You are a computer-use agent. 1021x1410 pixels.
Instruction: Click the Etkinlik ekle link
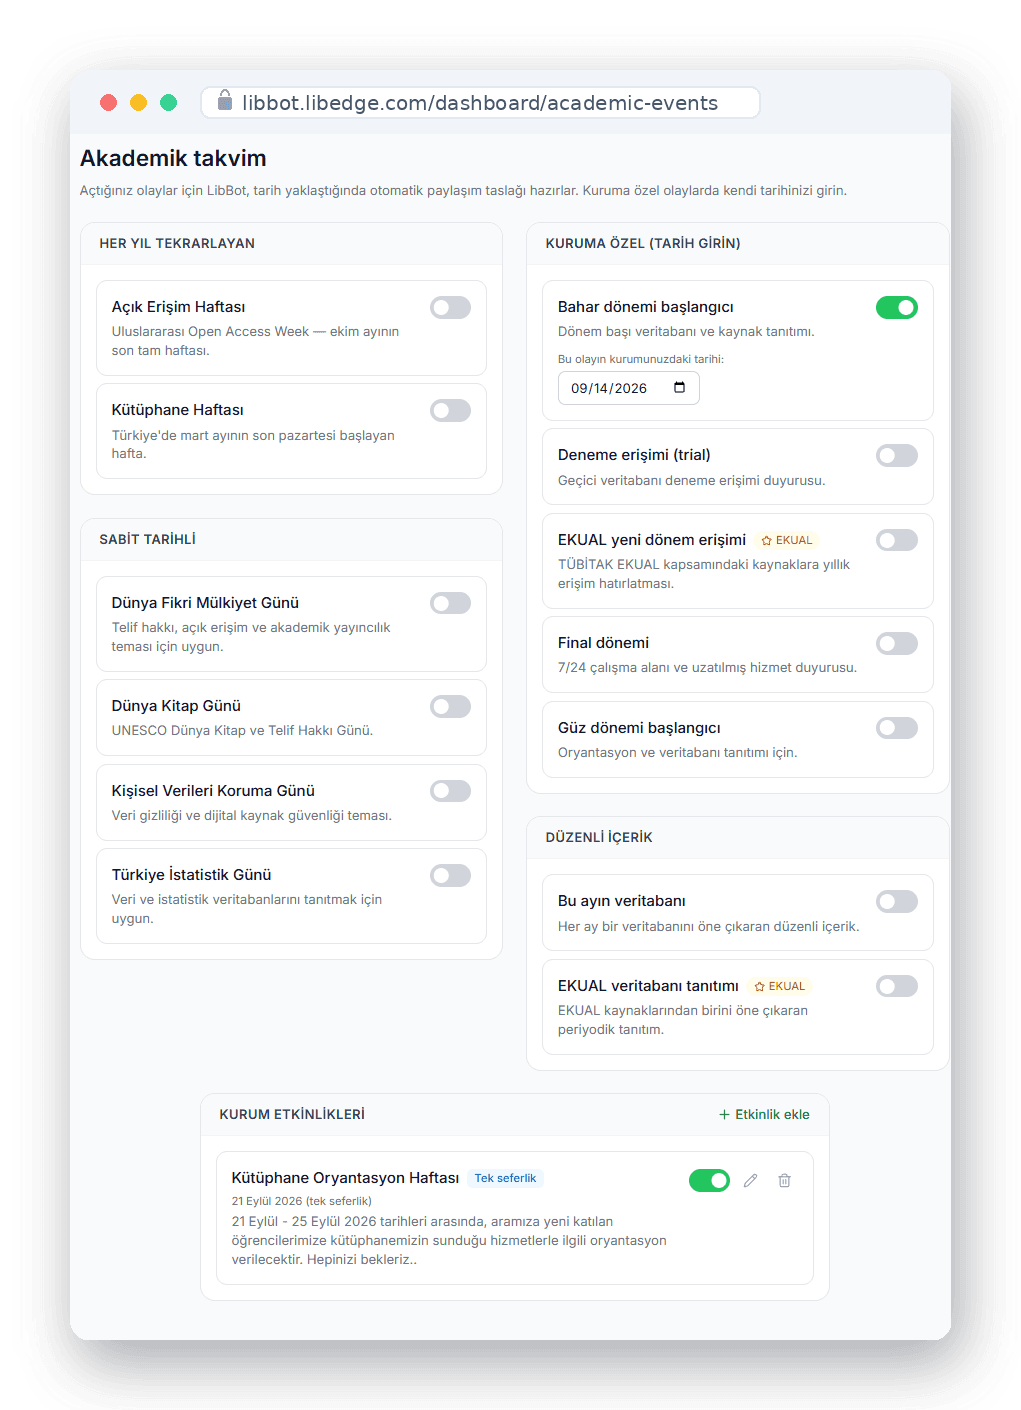(x=764, y=1115)
